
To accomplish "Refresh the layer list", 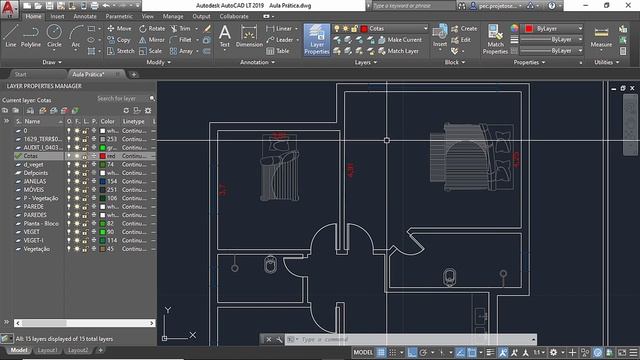I will (x=126, y=111).
